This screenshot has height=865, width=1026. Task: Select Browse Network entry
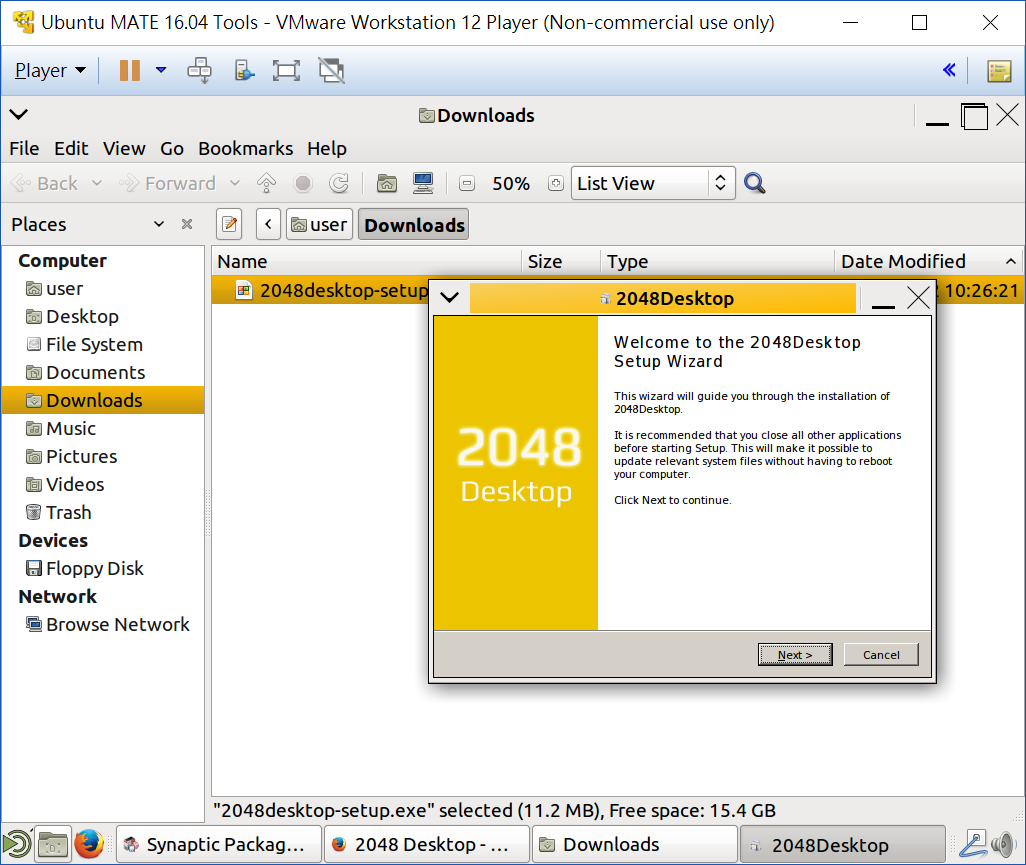pos(103,625)
